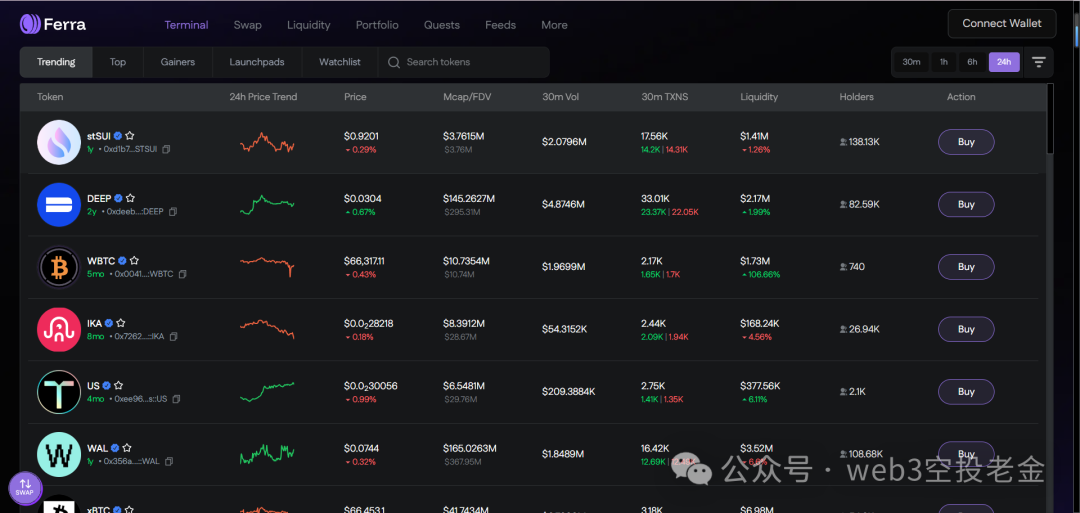This screenshot has width=1080, height=513.
Task: Click IKA verified badge
Action: 109,323
